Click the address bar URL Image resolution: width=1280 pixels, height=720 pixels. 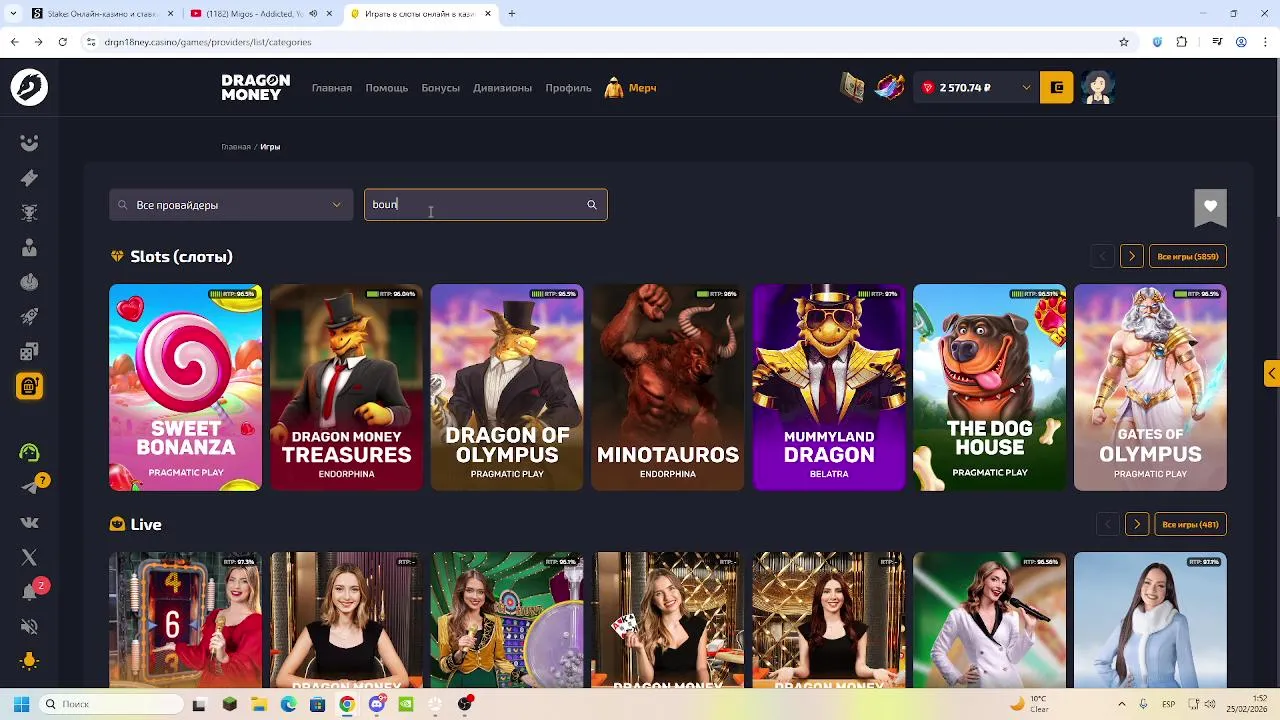pyautogui.click(x=208, y=42)
